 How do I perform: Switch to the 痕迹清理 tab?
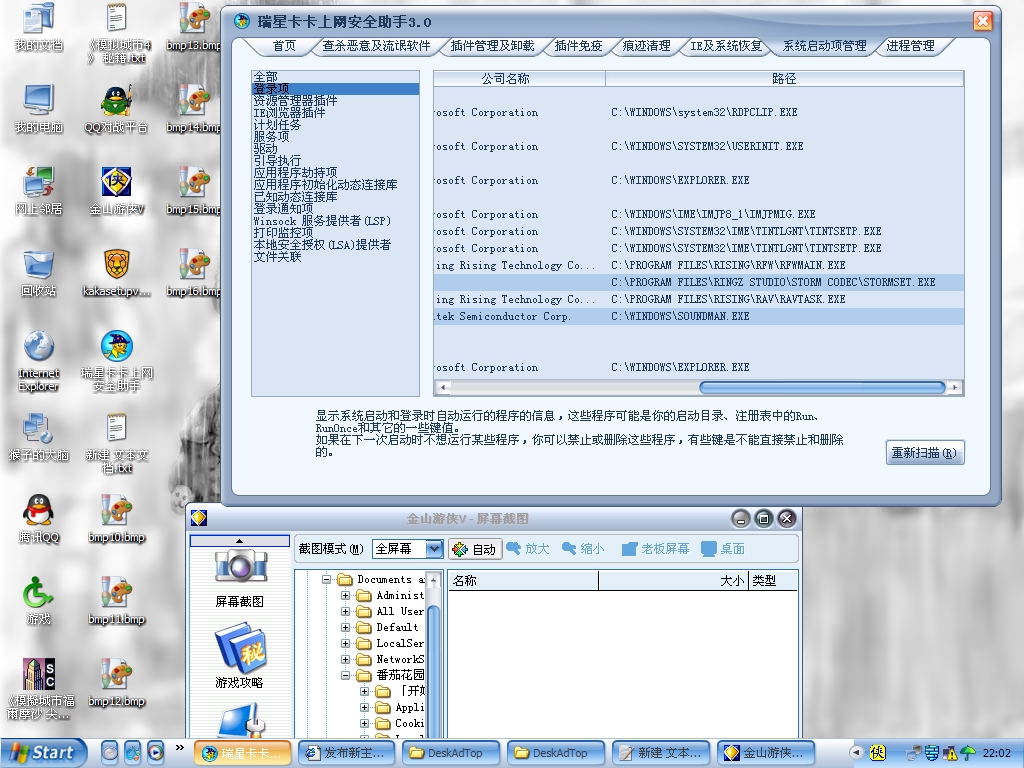(647, 46)
